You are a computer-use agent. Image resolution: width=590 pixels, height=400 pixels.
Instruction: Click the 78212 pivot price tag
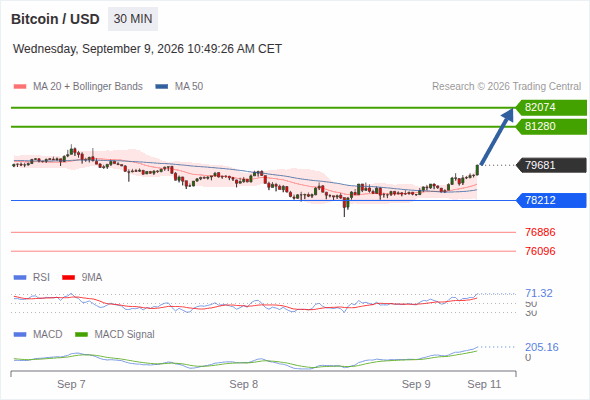point(551,200)
